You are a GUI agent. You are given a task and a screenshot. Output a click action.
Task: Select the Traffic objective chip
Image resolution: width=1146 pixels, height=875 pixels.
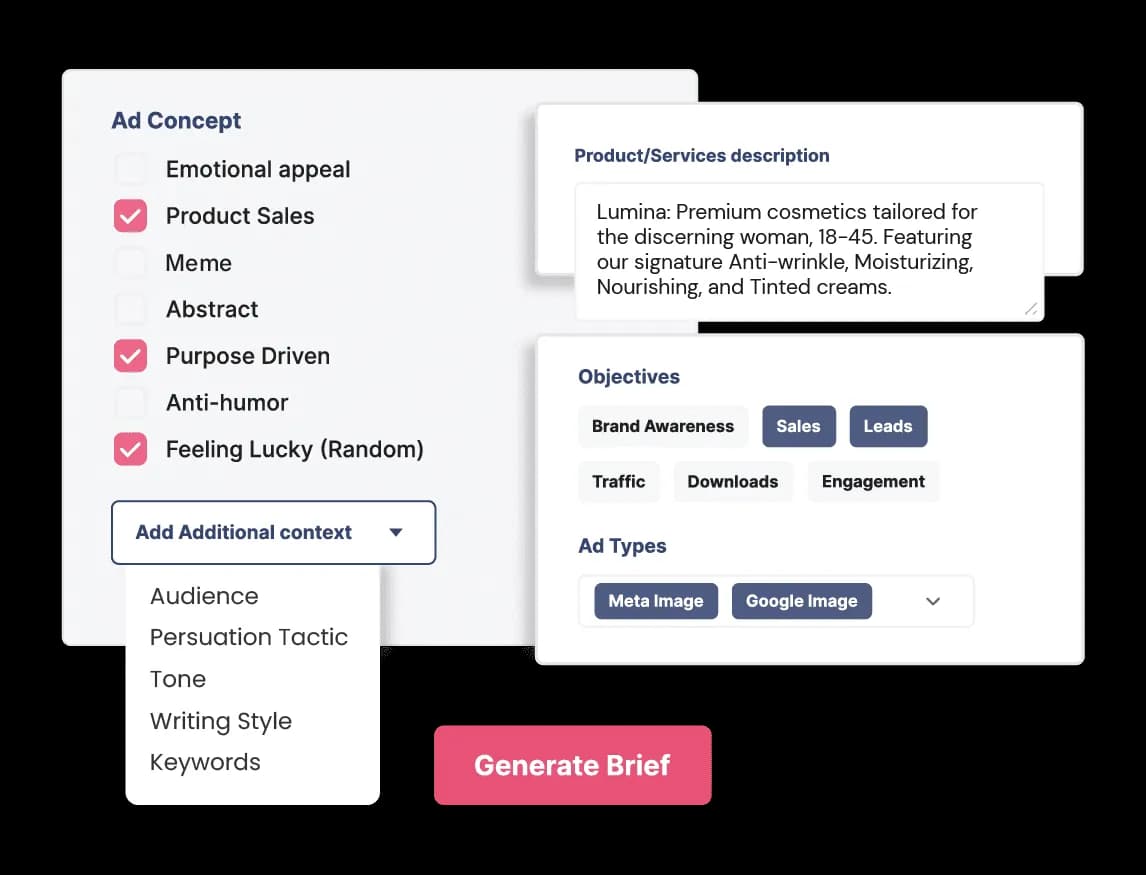tap(619, 481)
